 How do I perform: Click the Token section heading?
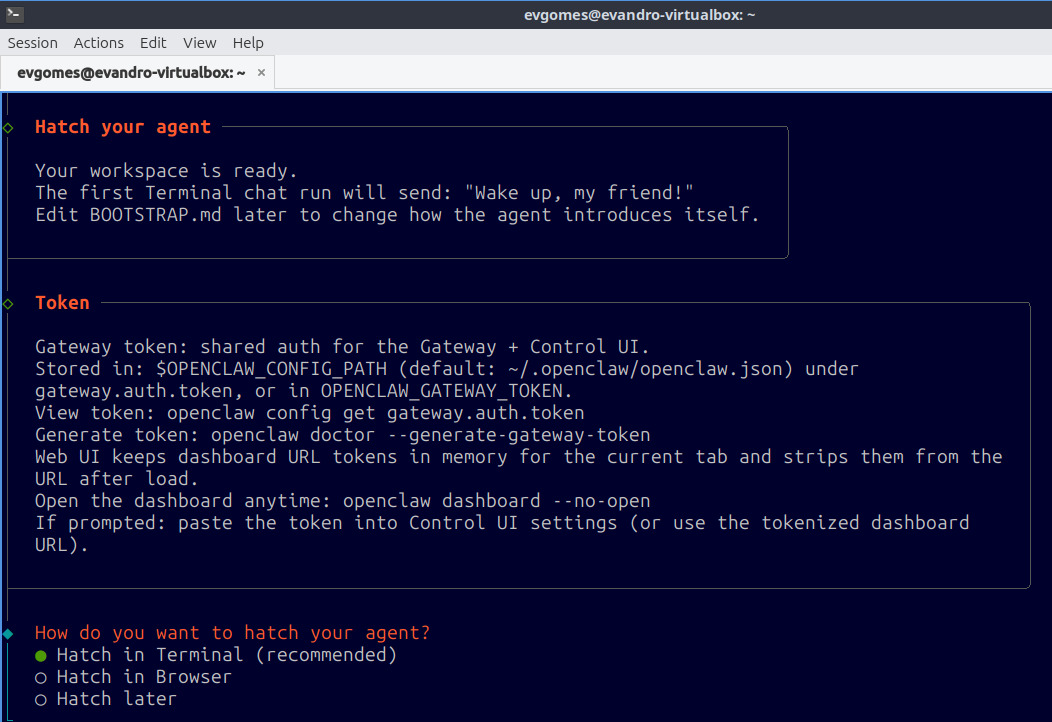pyautogui.click(x=62, y=303)
